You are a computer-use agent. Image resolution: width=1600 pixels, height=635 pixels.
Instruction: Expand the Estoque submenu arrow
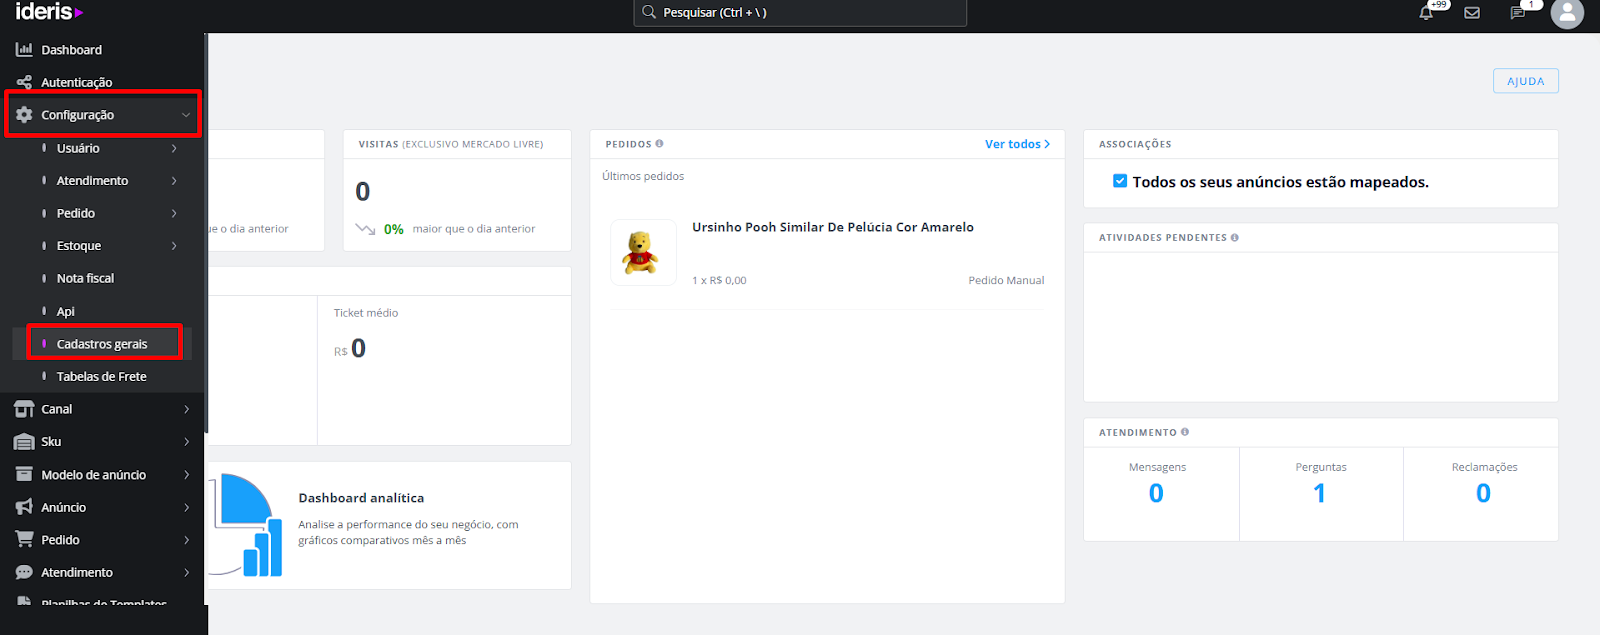pos(174,246)
